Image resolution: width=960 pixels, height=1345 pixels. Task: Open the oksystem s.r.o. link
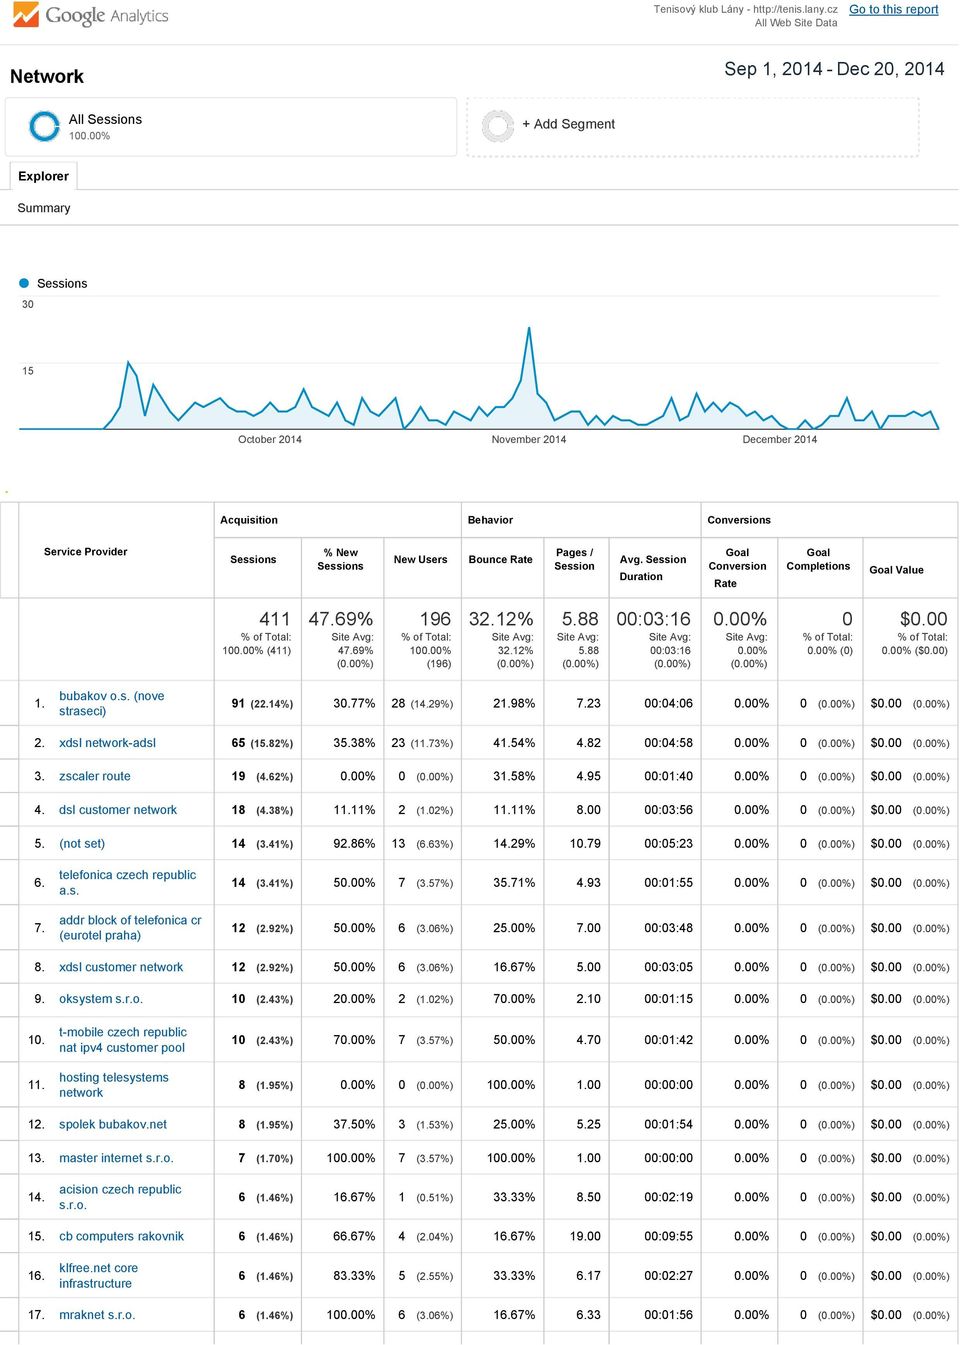[x=100, y=999]
